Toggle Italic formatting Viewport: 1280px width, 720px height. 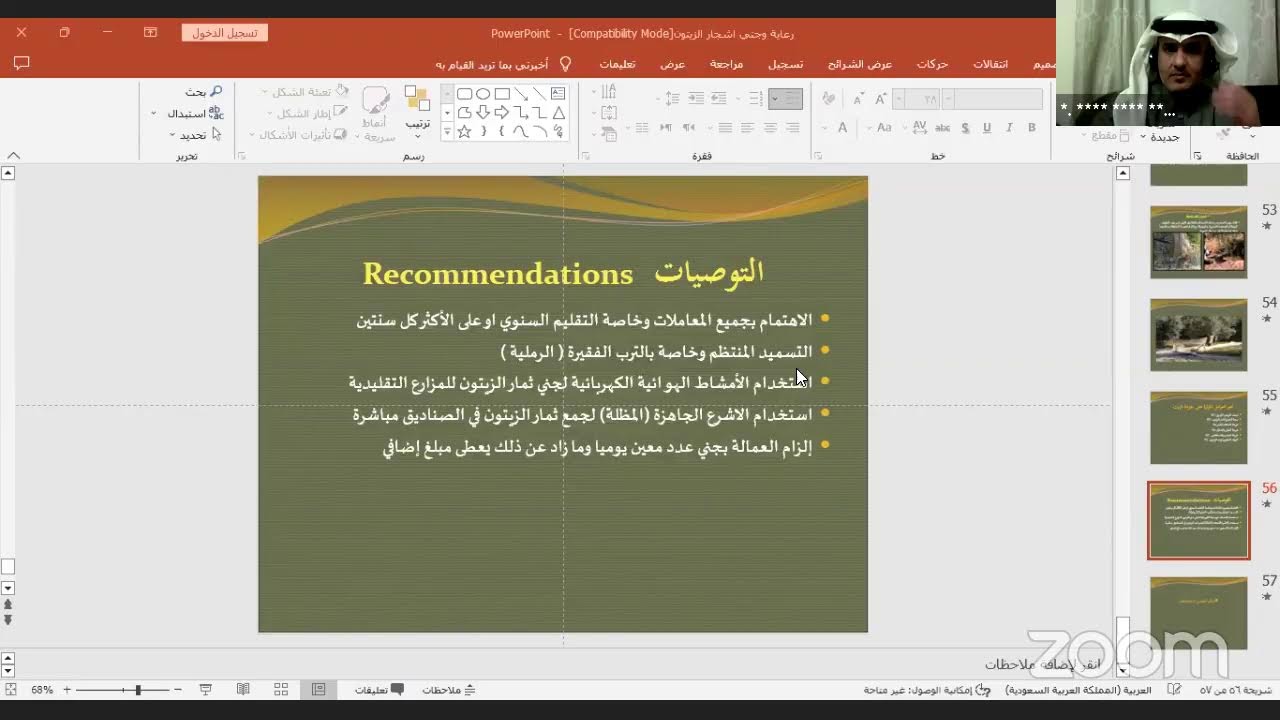pos(1009,128)
